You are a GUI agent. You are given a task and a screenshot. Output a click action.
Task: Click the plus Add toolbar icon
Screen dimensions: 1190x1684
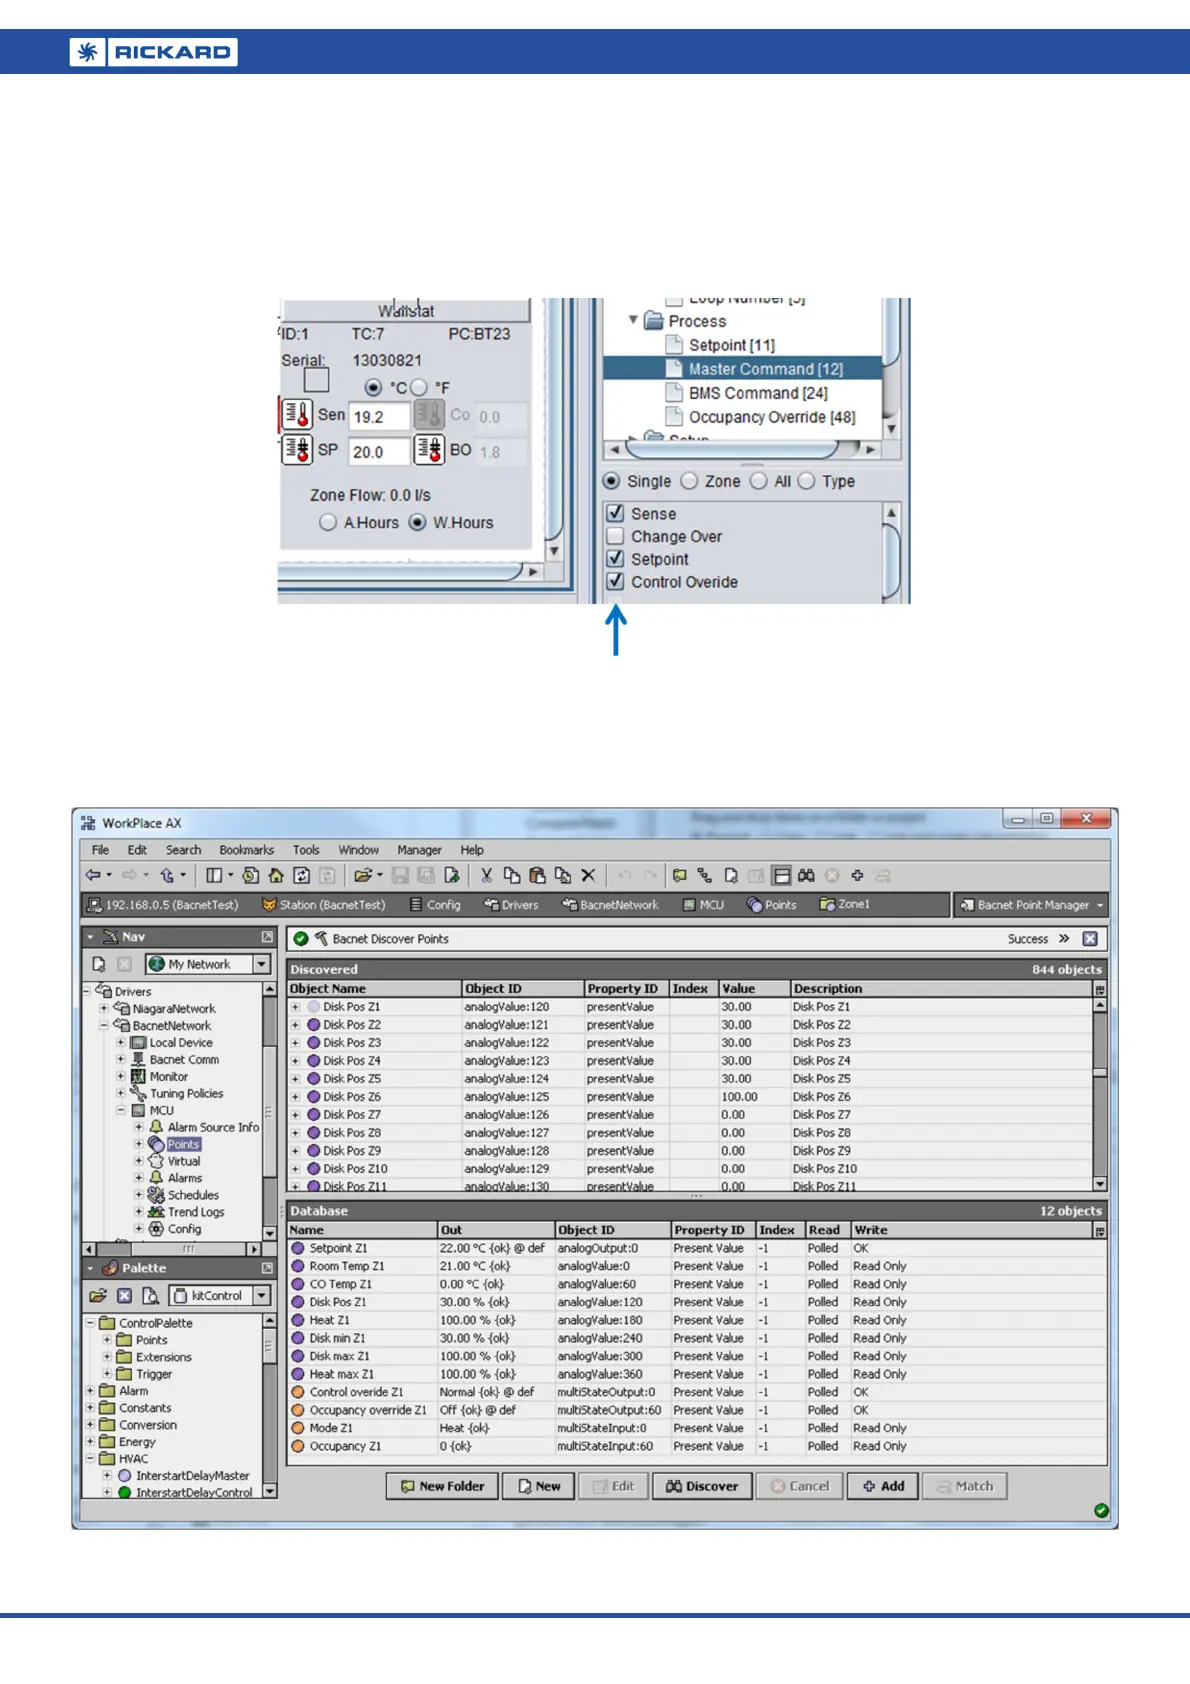(857, 875)
